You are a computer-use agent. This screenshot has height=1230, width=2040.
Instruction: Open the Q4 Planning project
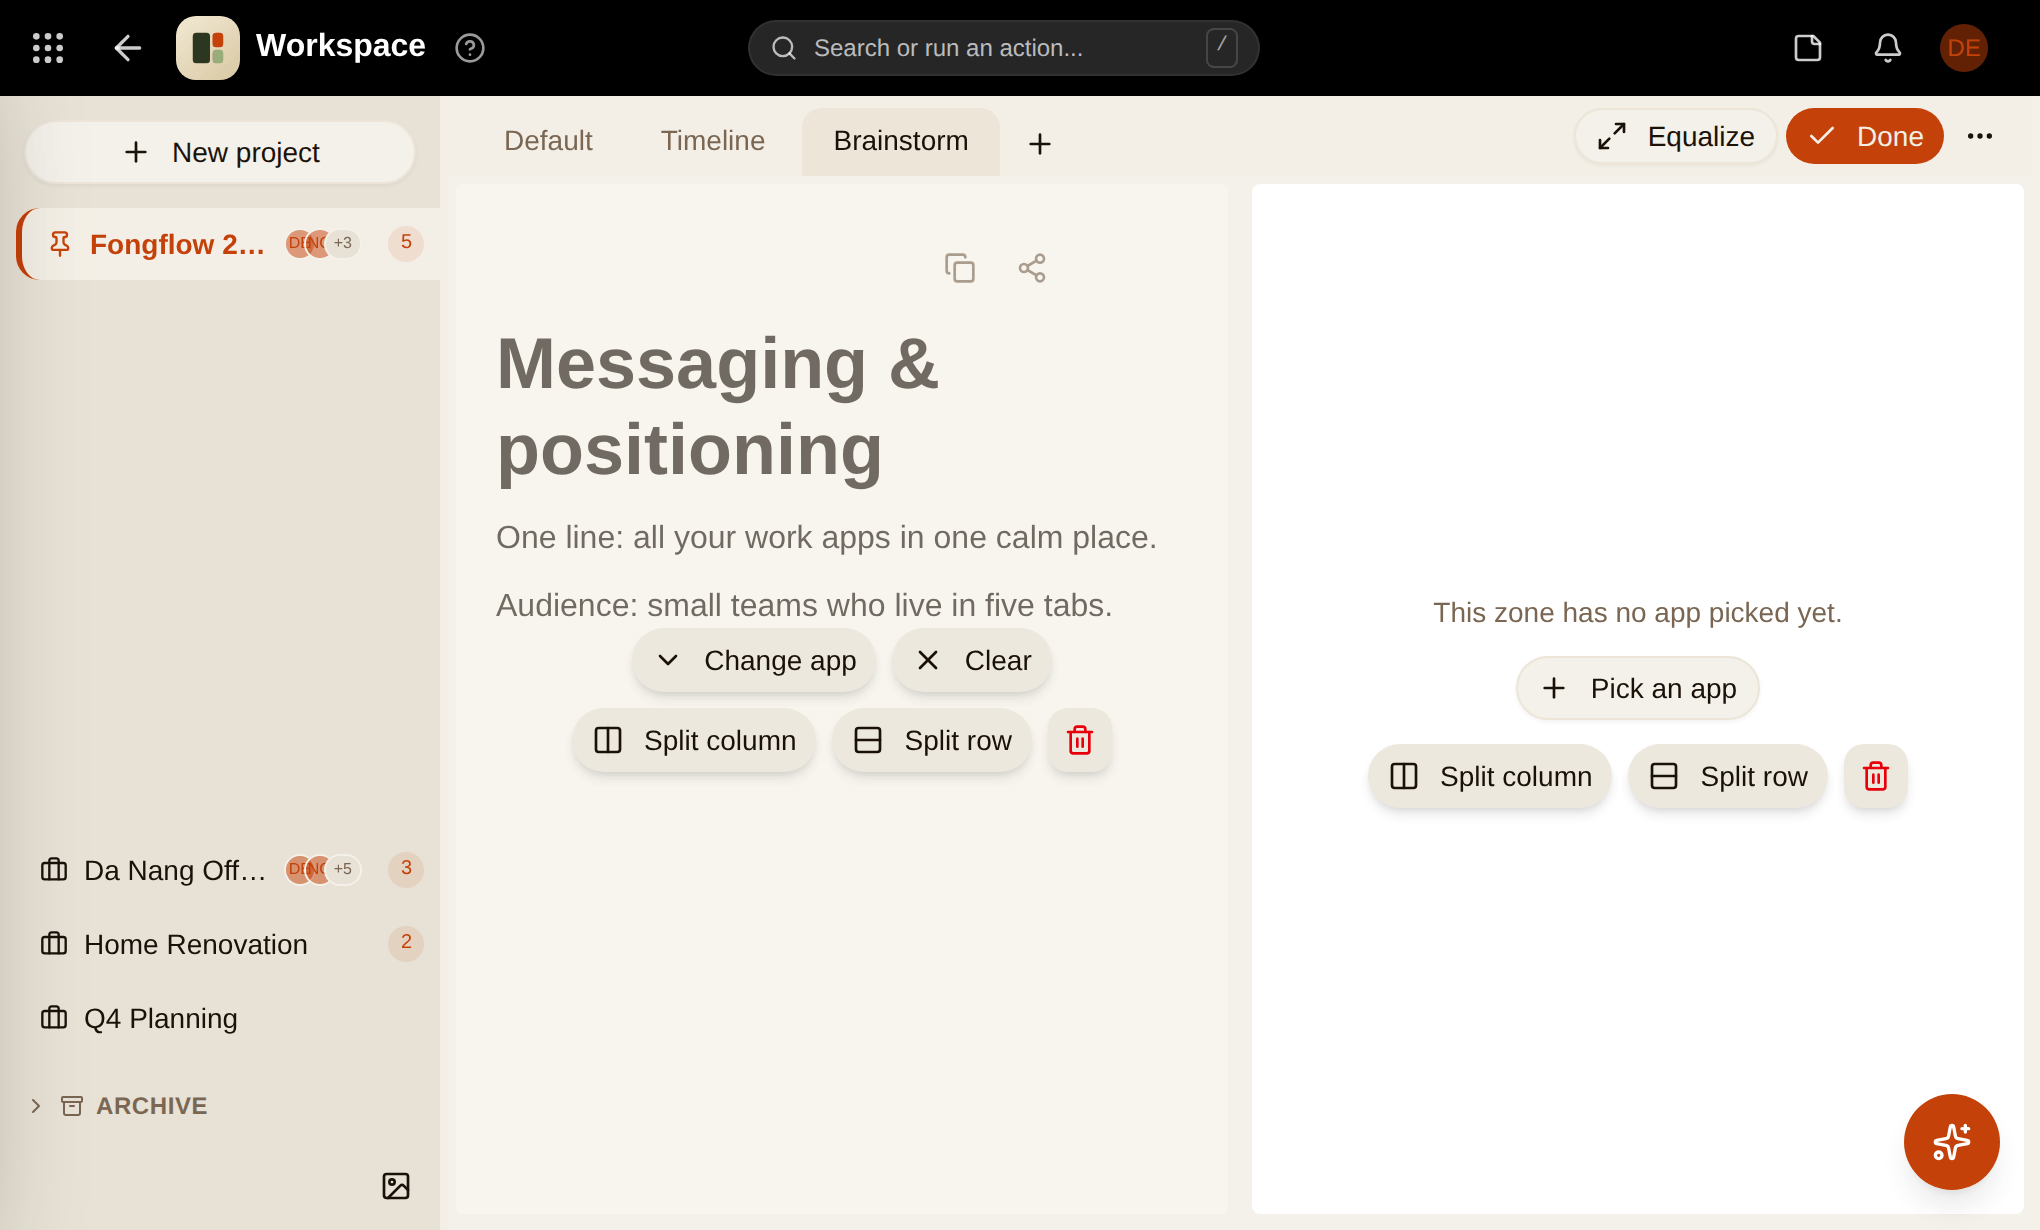pos(230,1018)
